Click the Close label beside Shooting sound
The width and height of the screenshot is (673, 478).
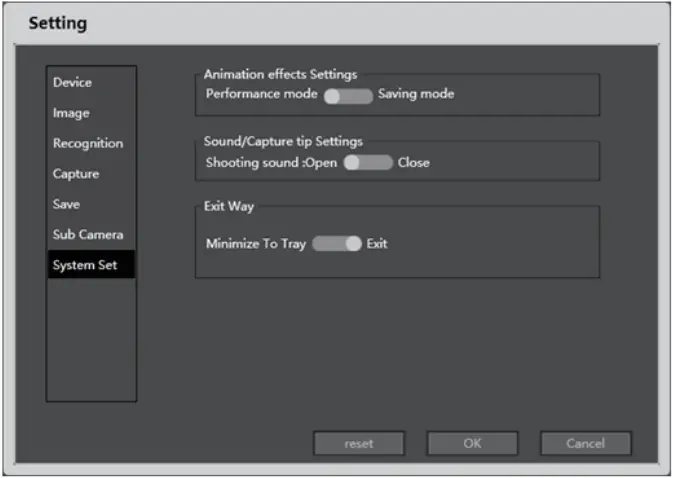(x=414, y=162)
